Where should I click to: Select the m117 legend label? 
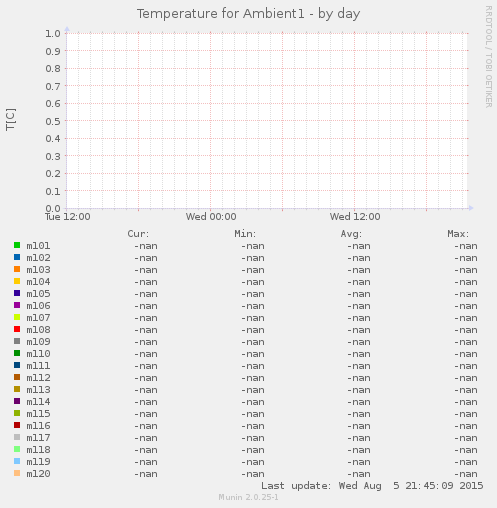point(38,438)
